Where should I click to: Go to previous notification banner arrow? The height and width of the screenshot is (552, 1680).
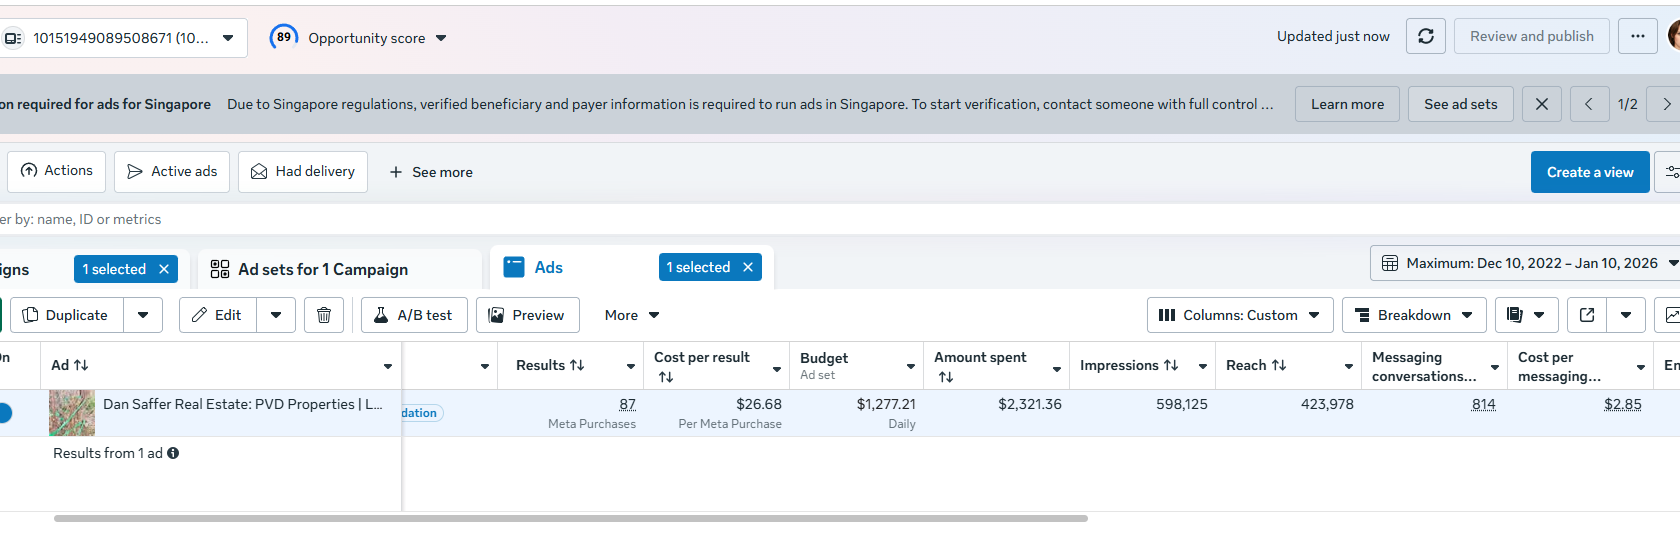point(1588,104)
